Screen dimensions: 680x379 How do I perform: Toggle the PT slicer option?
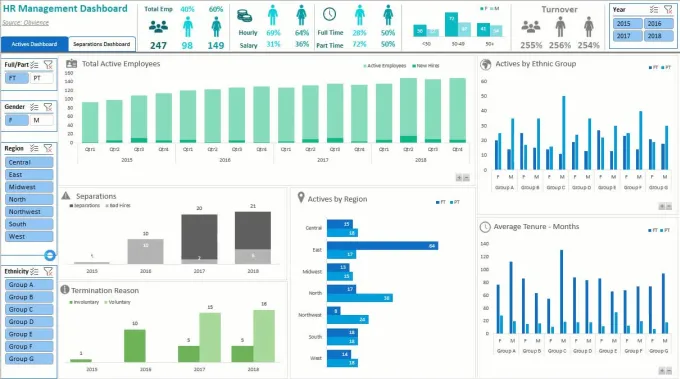pyautogui.click(x=42, y=78)
